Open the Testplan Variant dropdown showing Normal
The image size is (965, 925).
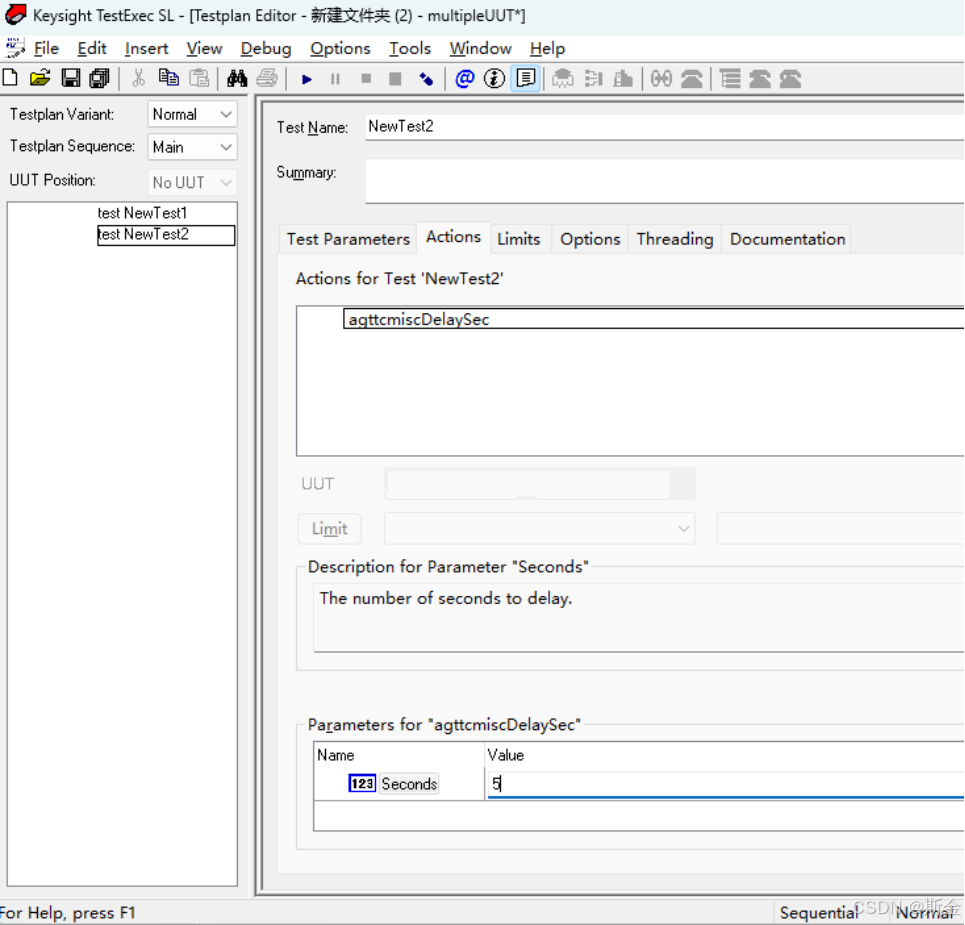tap(192, 114)
